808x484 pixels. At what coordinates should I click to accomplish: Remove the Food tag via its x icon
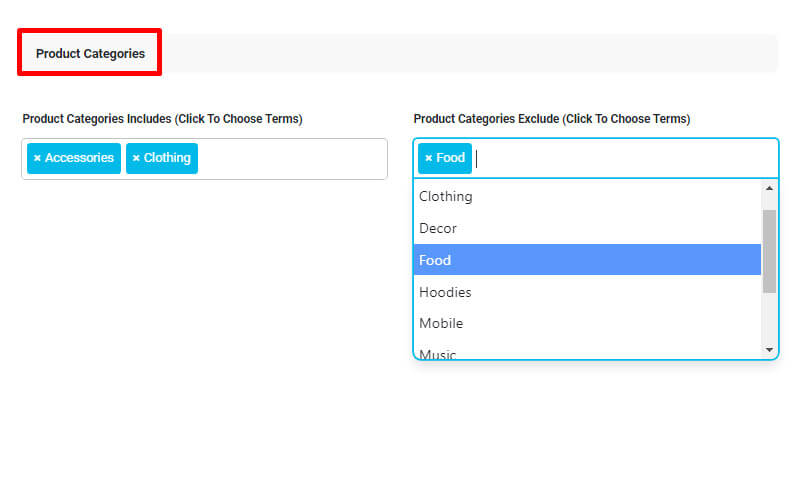[x=429, y=158]
